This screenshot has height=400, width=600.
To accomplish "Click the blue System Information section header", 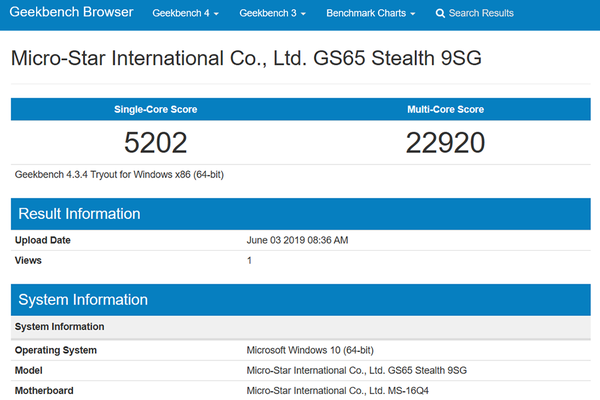I will [x=300, y=300].
